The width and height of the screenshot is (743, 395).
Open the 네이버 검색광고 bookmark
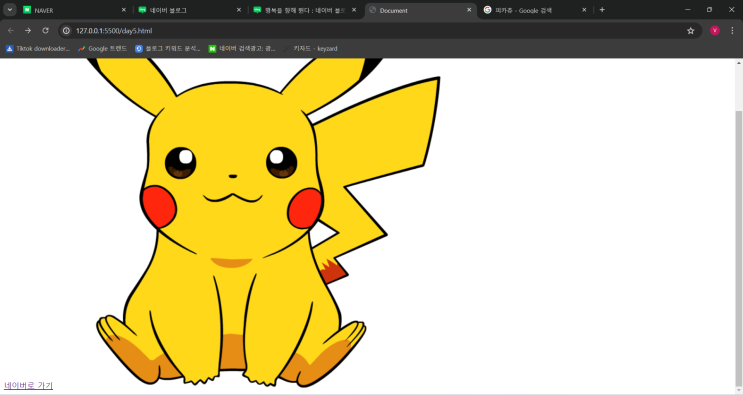[x=242, y=49]
